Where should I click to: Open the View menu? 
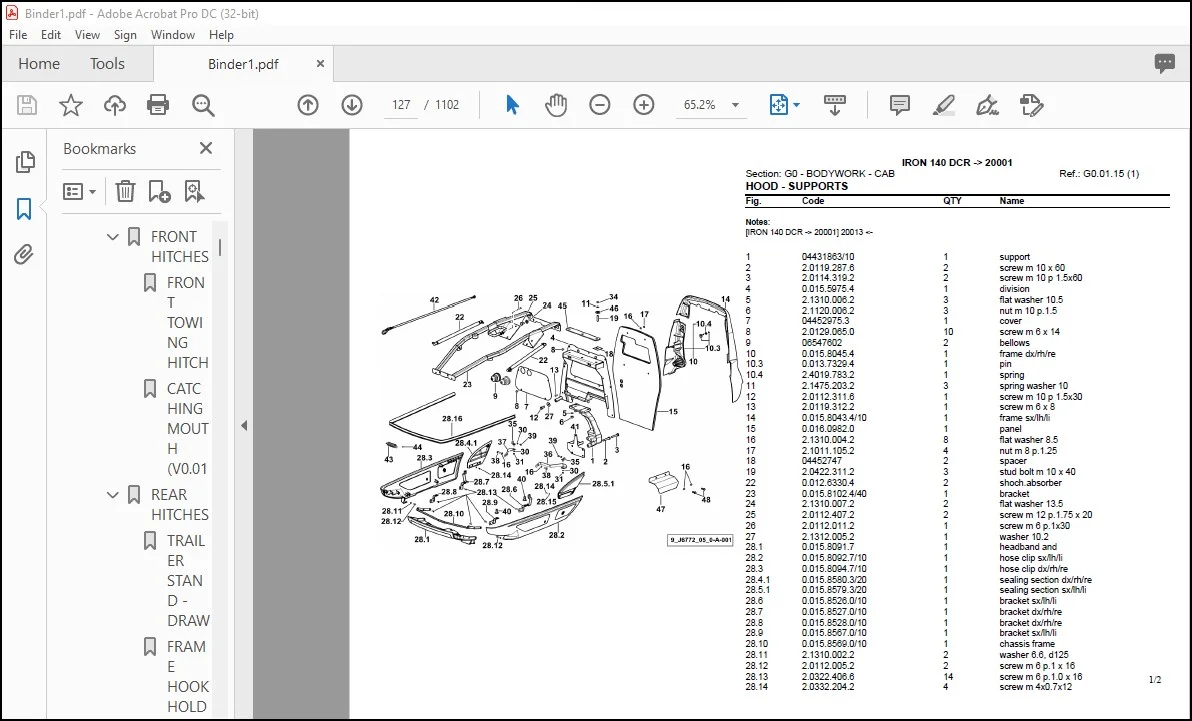tap(87, 35)
